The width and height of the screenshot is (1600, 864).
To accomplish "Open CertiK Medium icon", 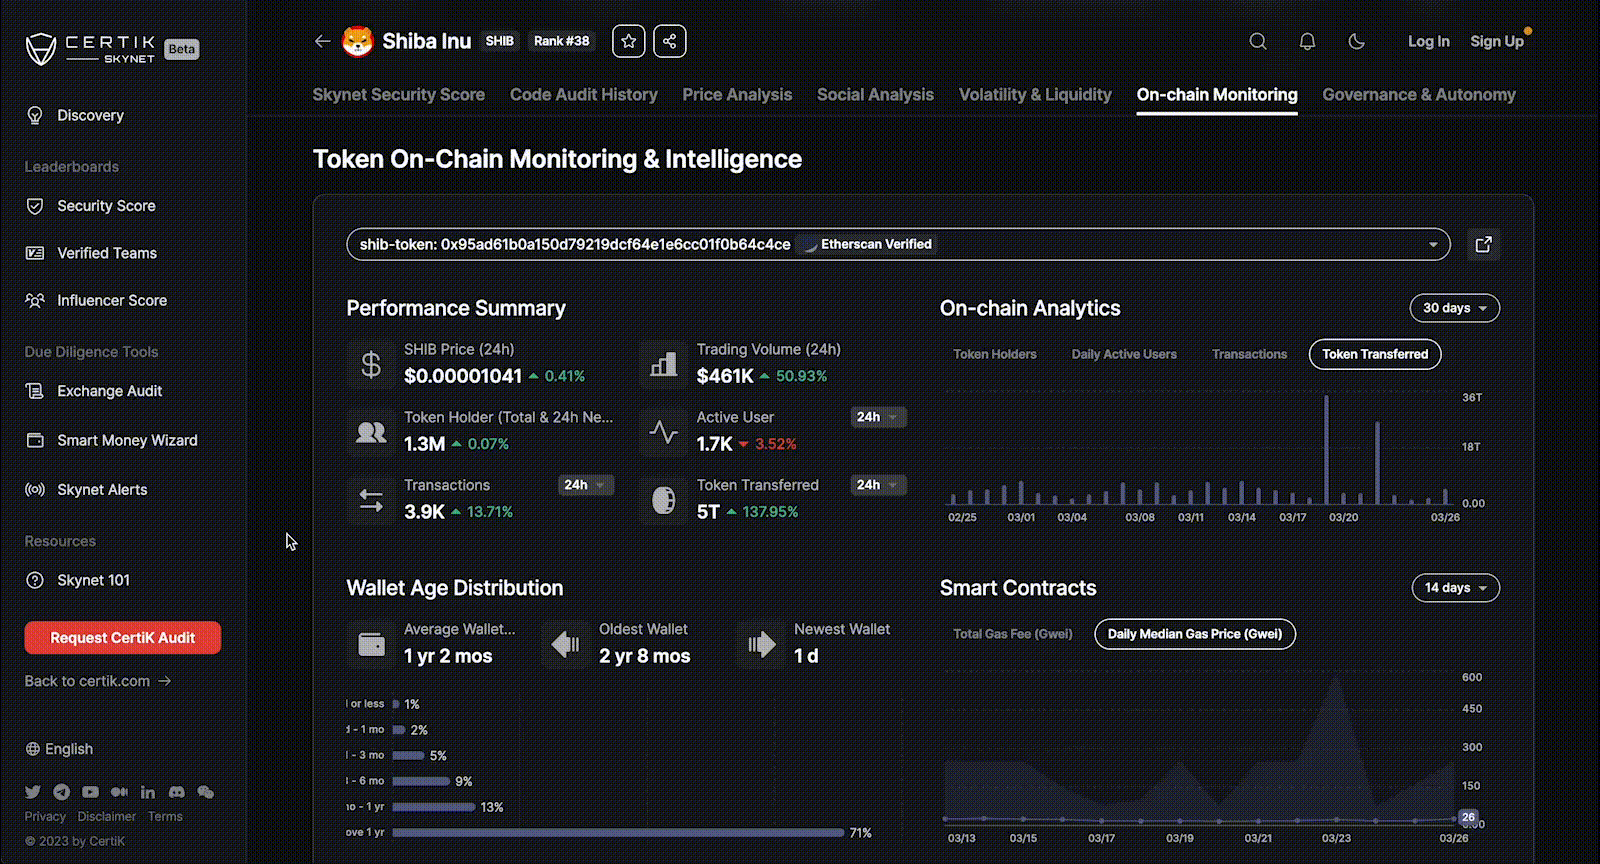I will click(119, 792).
